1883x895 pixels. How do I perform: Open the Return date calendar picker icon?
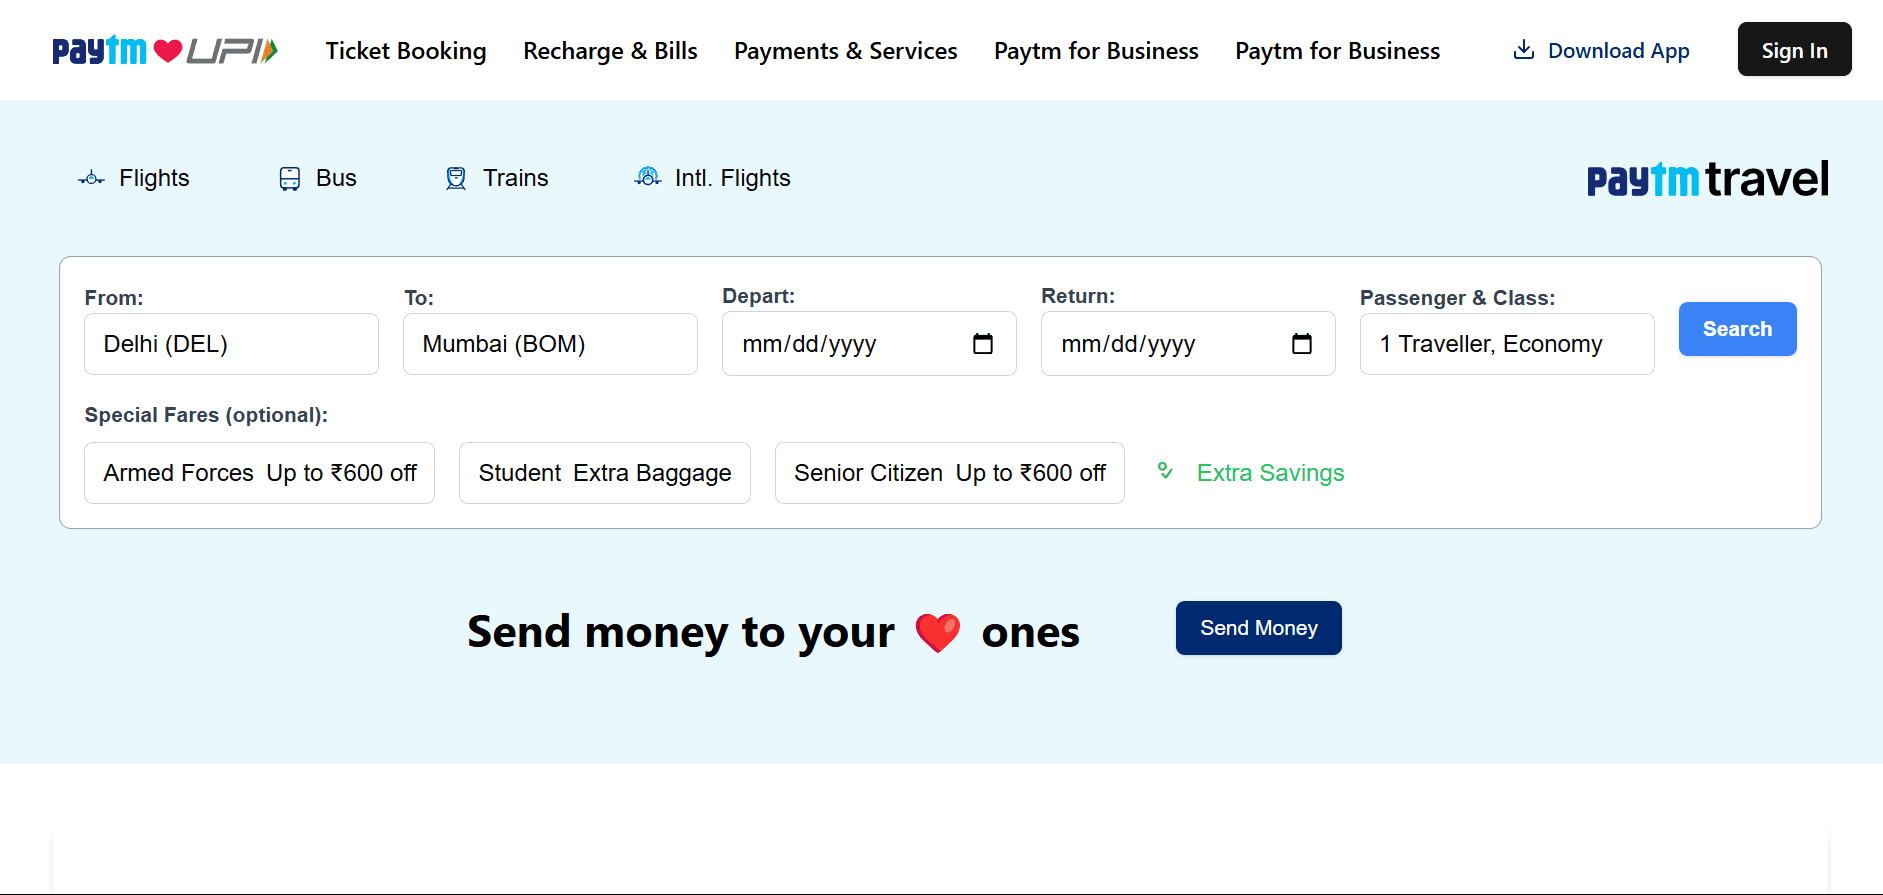tap(1302, 344)
